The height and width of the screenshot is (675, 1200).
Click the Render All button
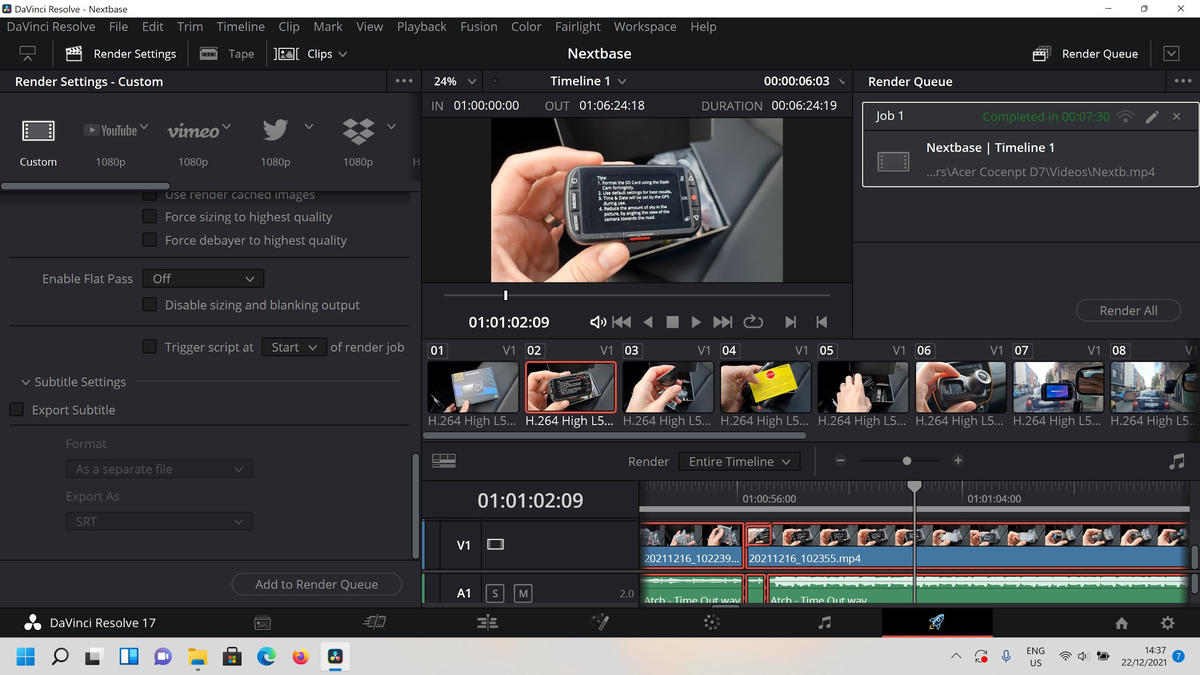(x=1128, y=310)
